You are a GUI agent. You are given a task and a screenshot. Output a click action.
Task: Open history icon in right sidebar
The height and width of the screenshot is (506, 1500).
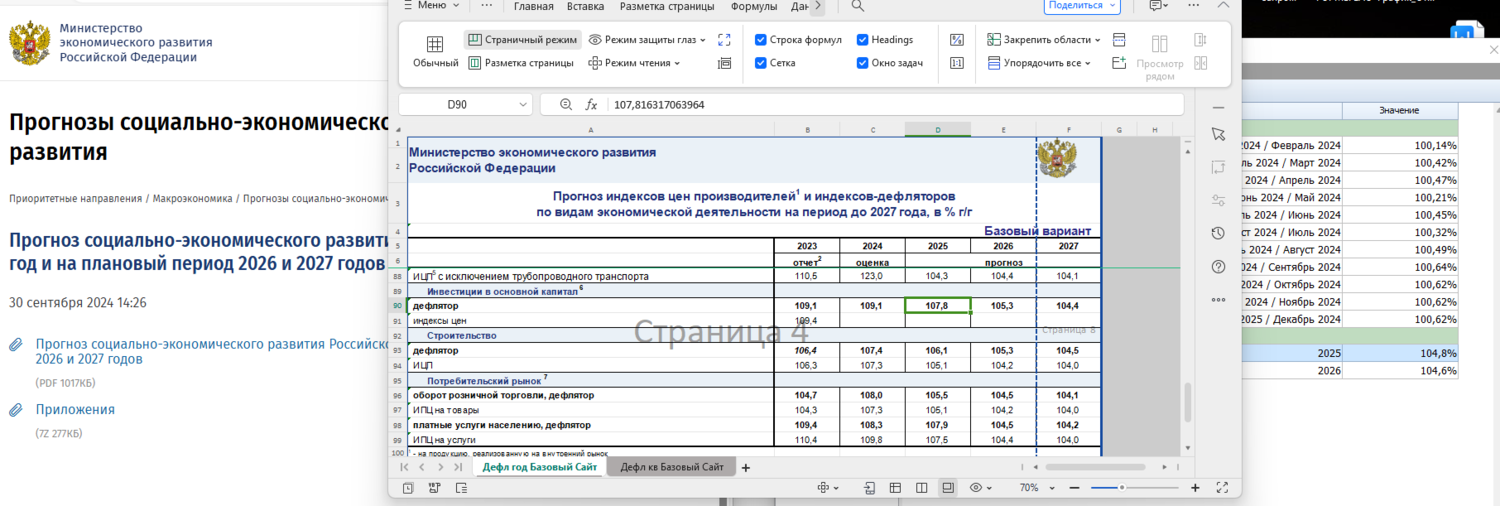1217,233
